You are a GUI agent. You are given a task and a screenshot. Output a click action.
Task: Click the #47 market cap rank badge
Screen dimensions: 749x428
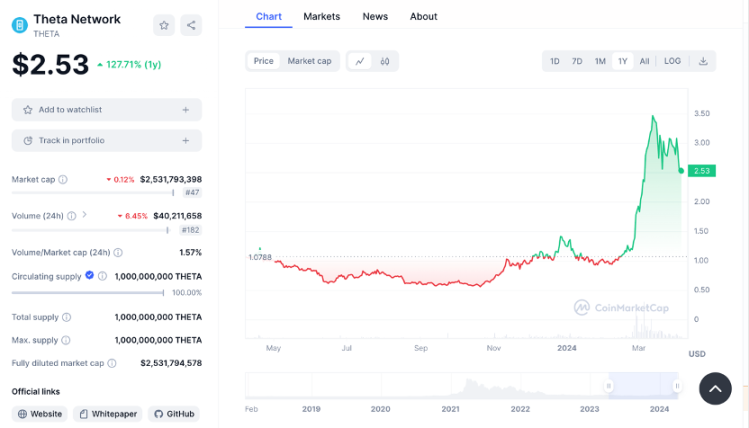pyautogui.click(x=192, y=193)
